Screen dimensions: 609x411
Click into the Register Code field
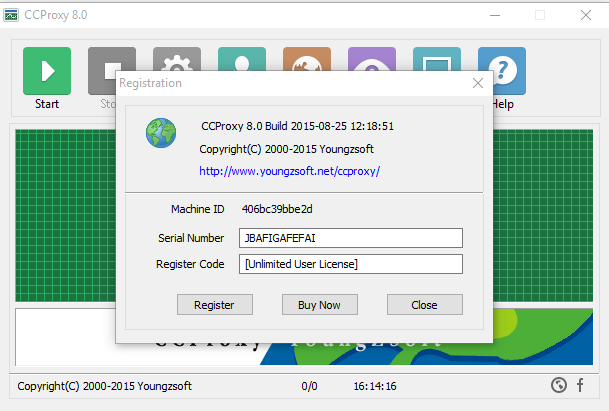351,264
